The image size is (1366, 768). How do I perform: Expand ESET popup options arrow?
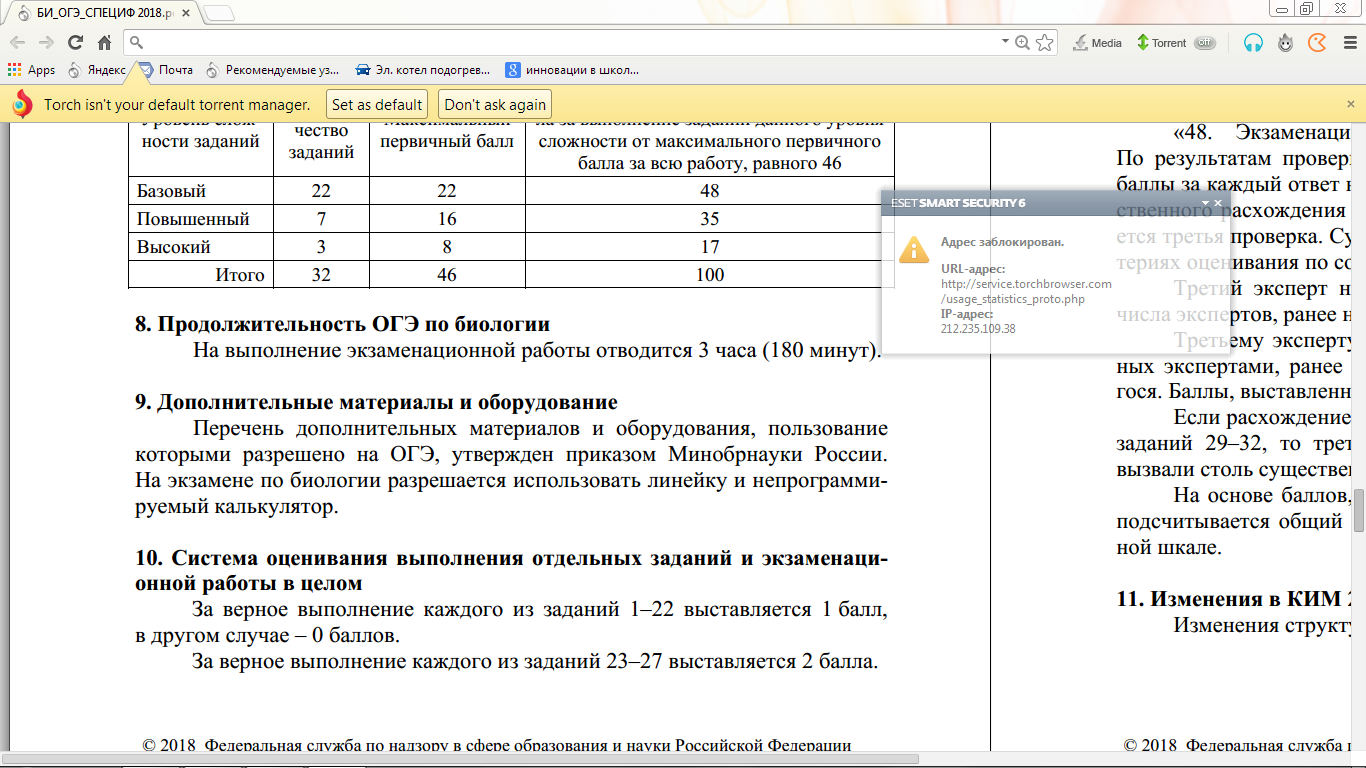1205,203
